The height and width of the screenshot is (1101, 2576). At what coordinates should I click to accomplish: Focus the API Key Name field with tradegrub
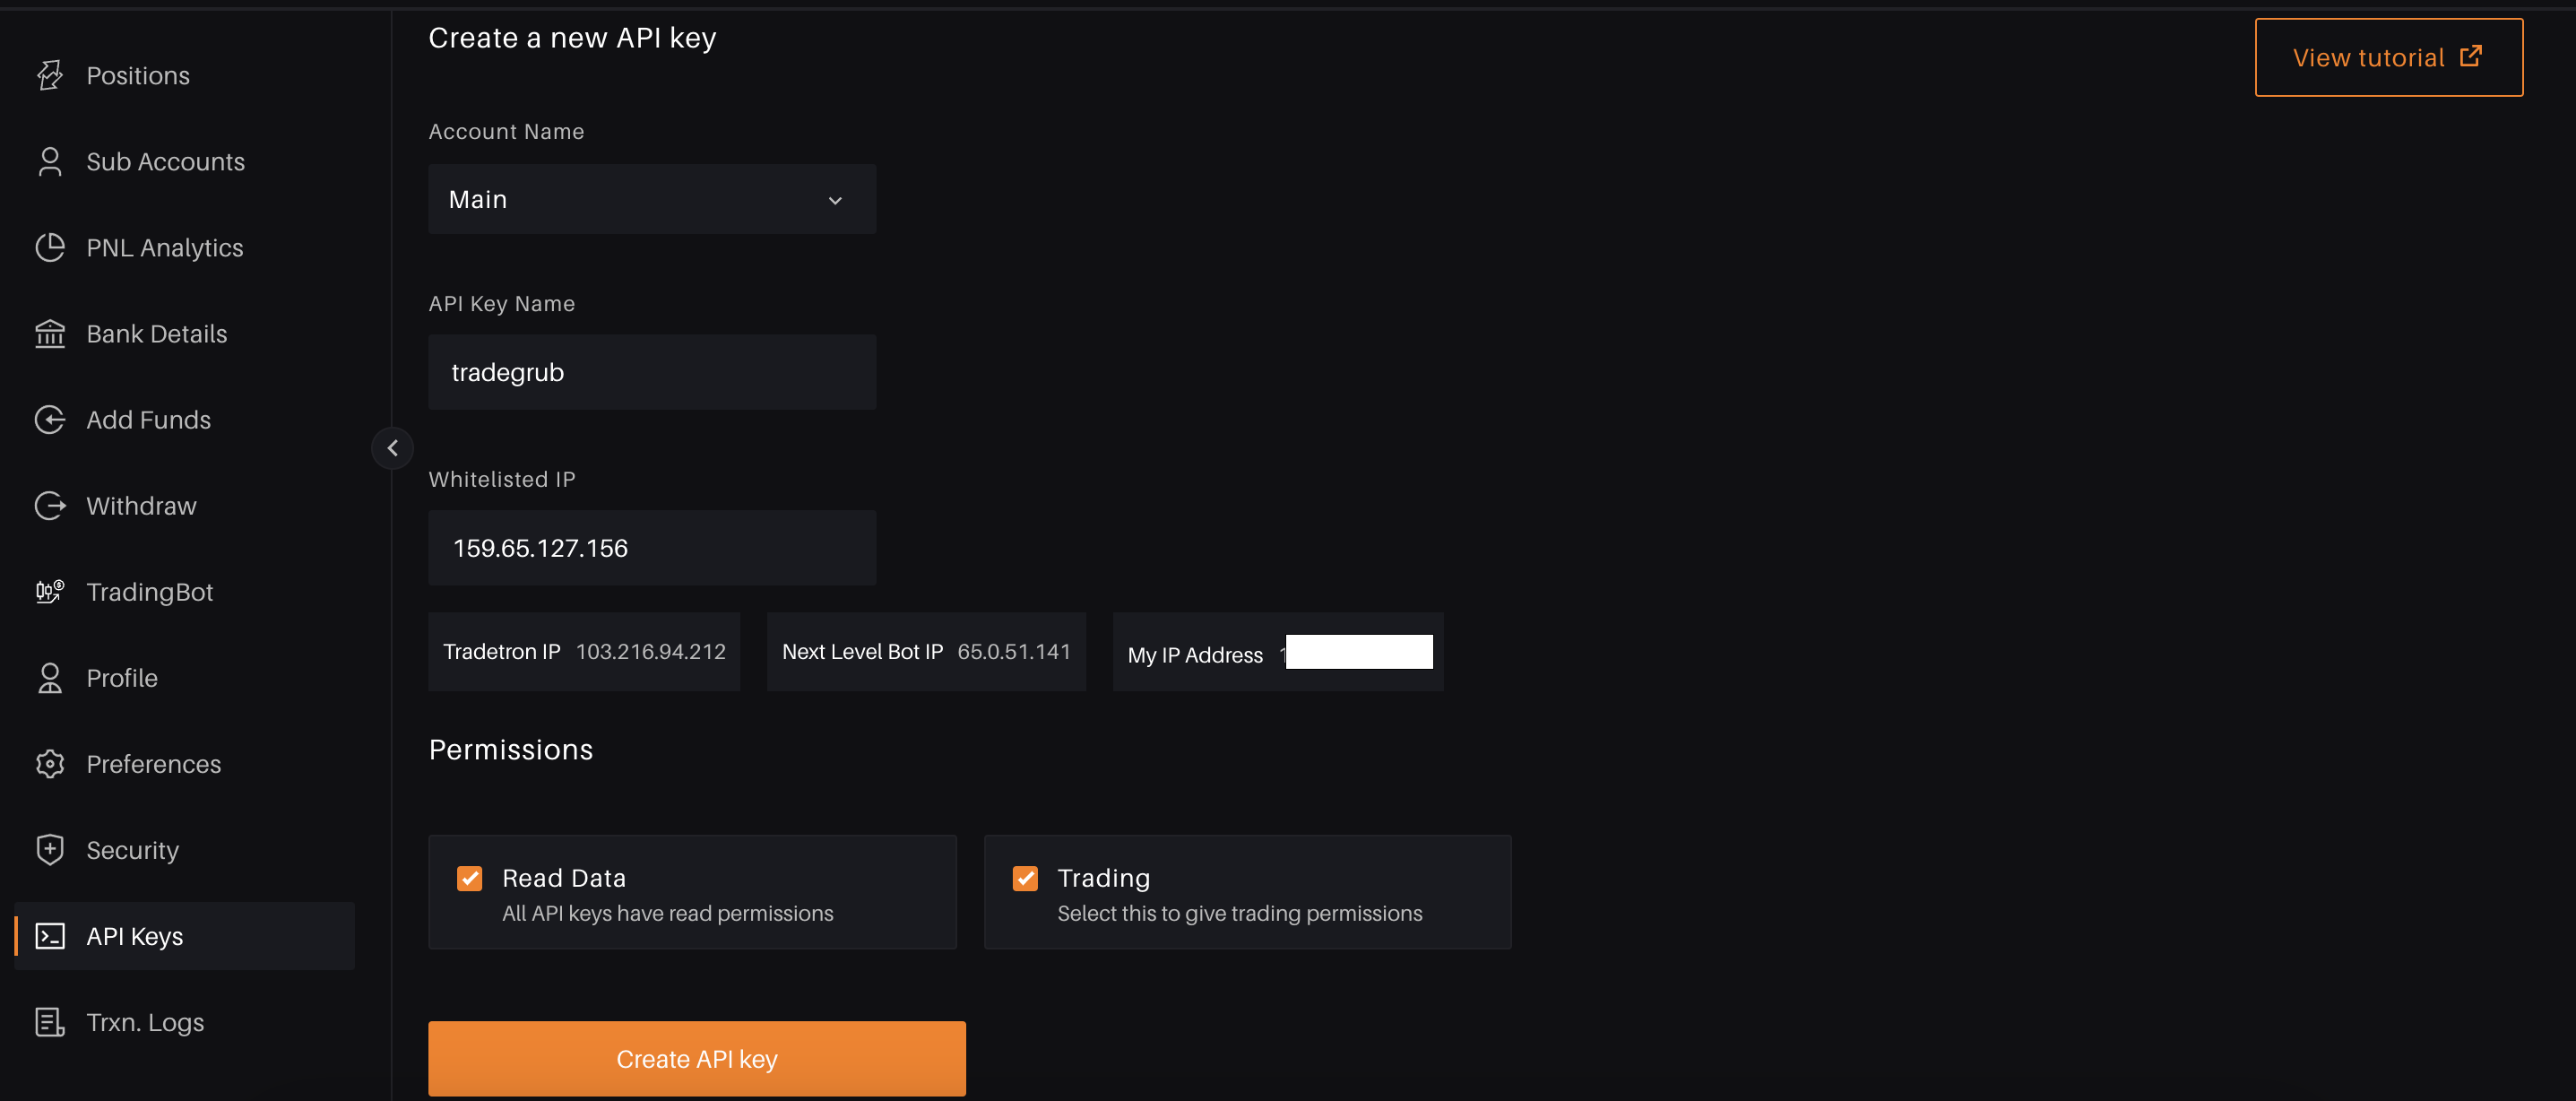point(652,372)
